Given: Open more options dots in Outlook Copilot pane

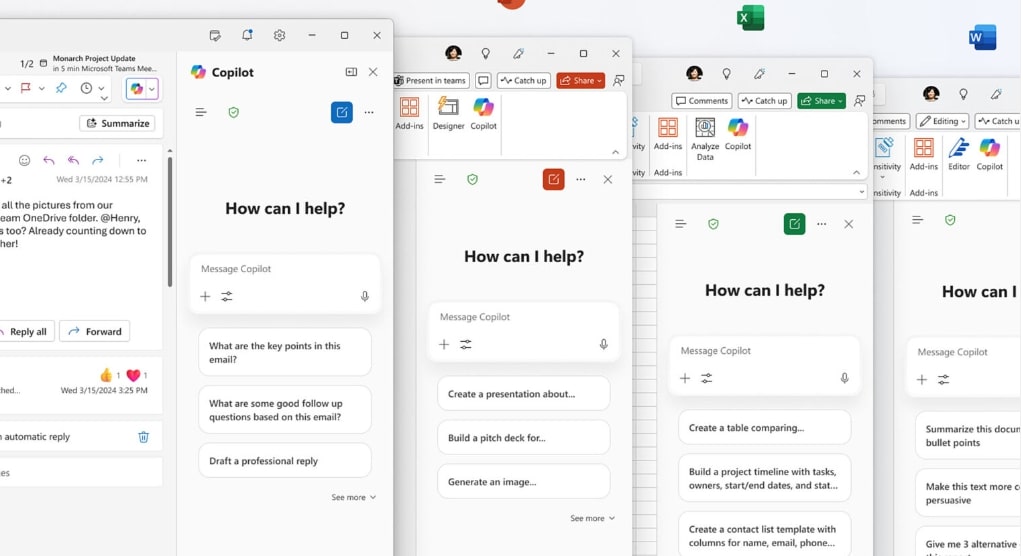Looking at the screenshot, I should [369, 112].
